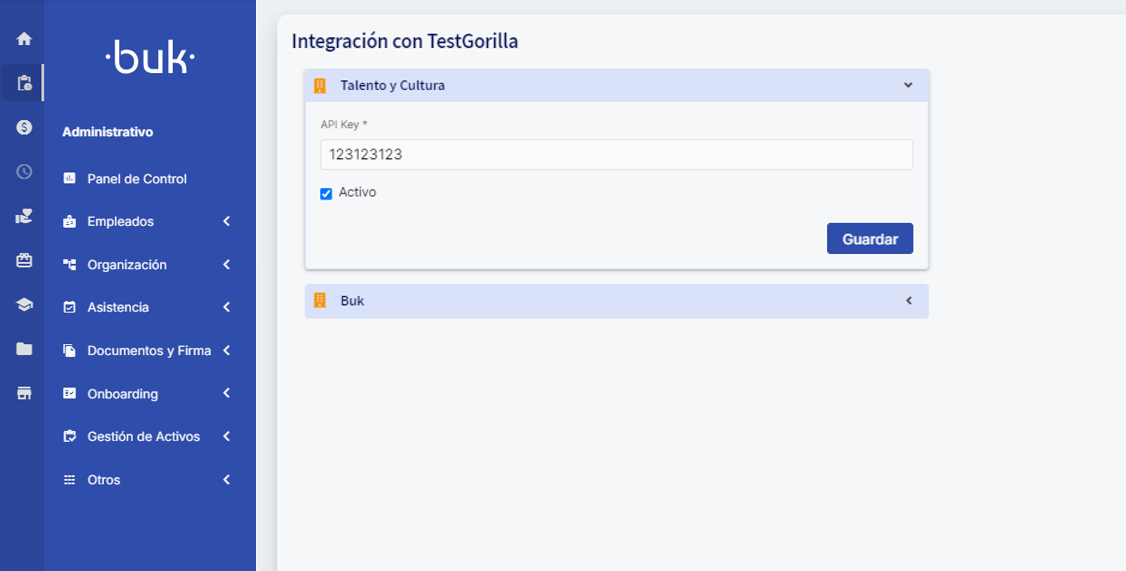1126x571 pixels.
Task: Click the gift box benefits icon
Action: click(24, 260)
